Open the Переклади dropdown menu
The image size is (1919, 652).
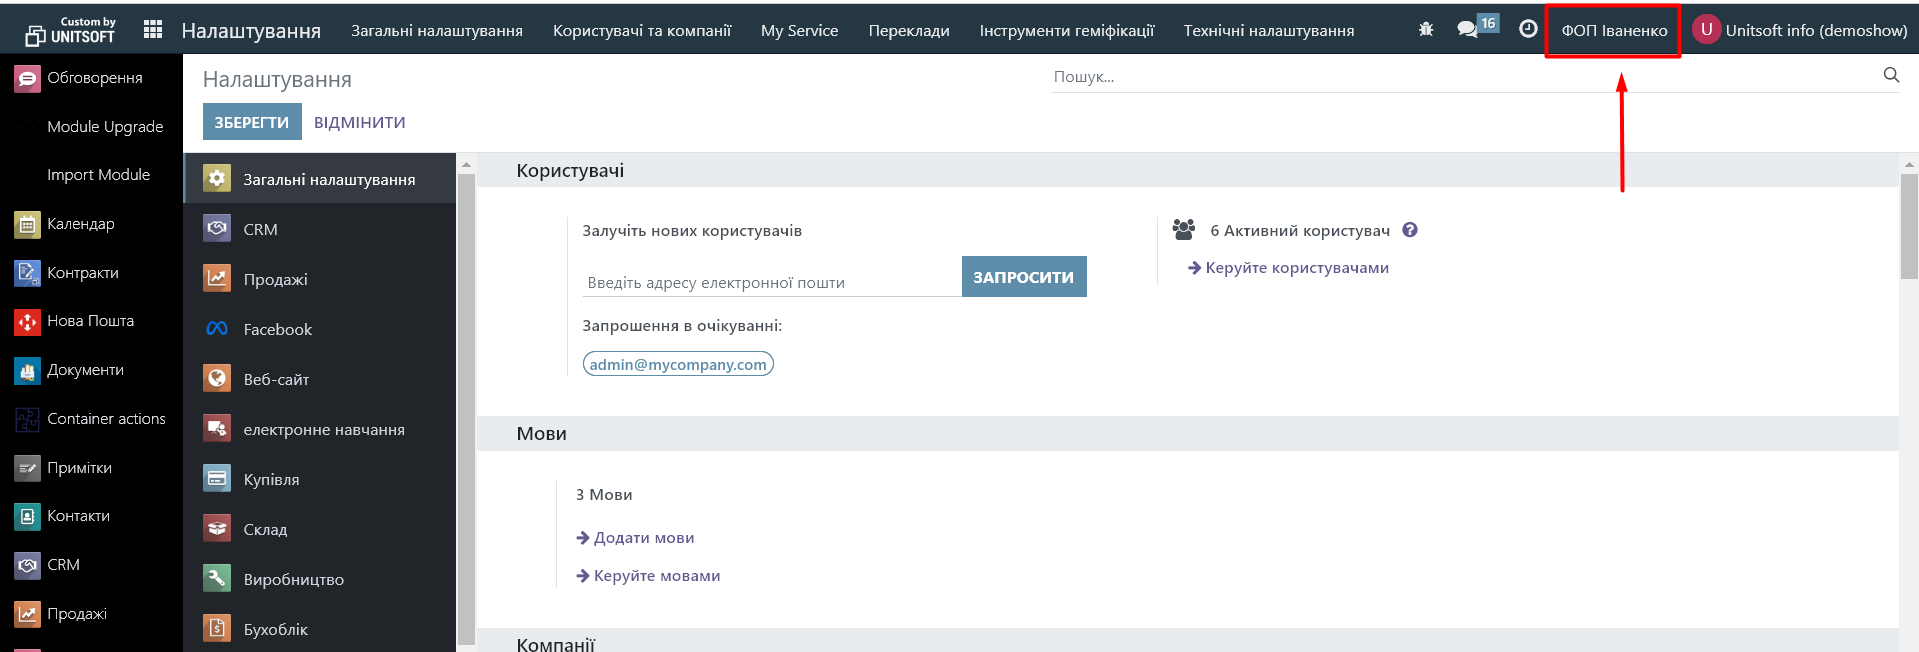(908, 31)
